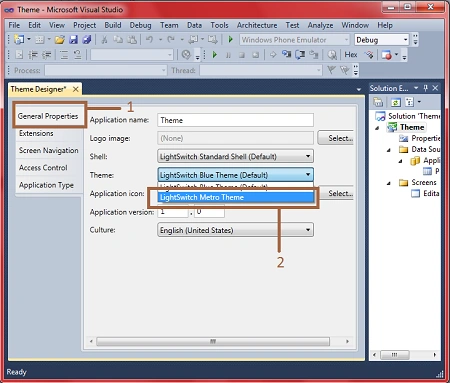Click the Stop Debugging square icon
Screen dimensions: 450x383
pos(242,55)
